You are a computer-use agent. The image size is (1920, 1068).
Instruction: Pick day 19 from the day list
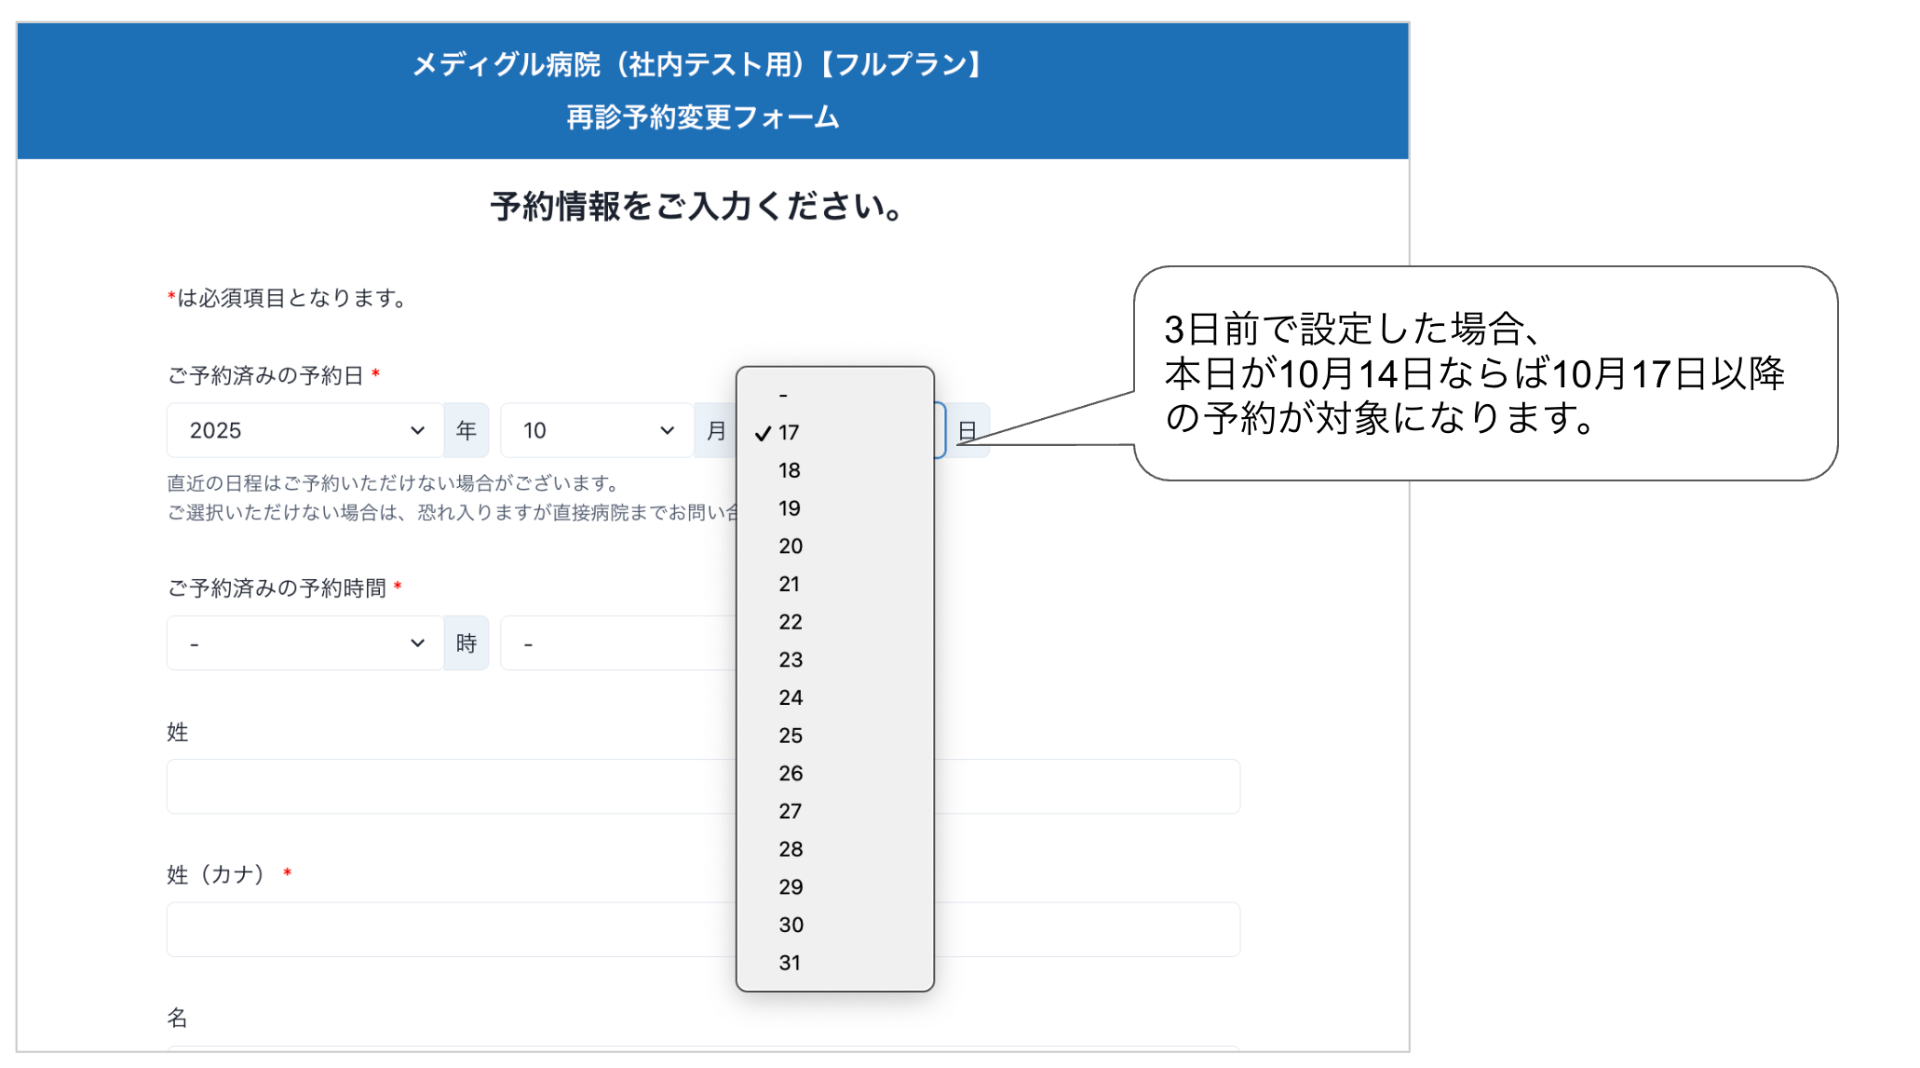pos(834,509)
